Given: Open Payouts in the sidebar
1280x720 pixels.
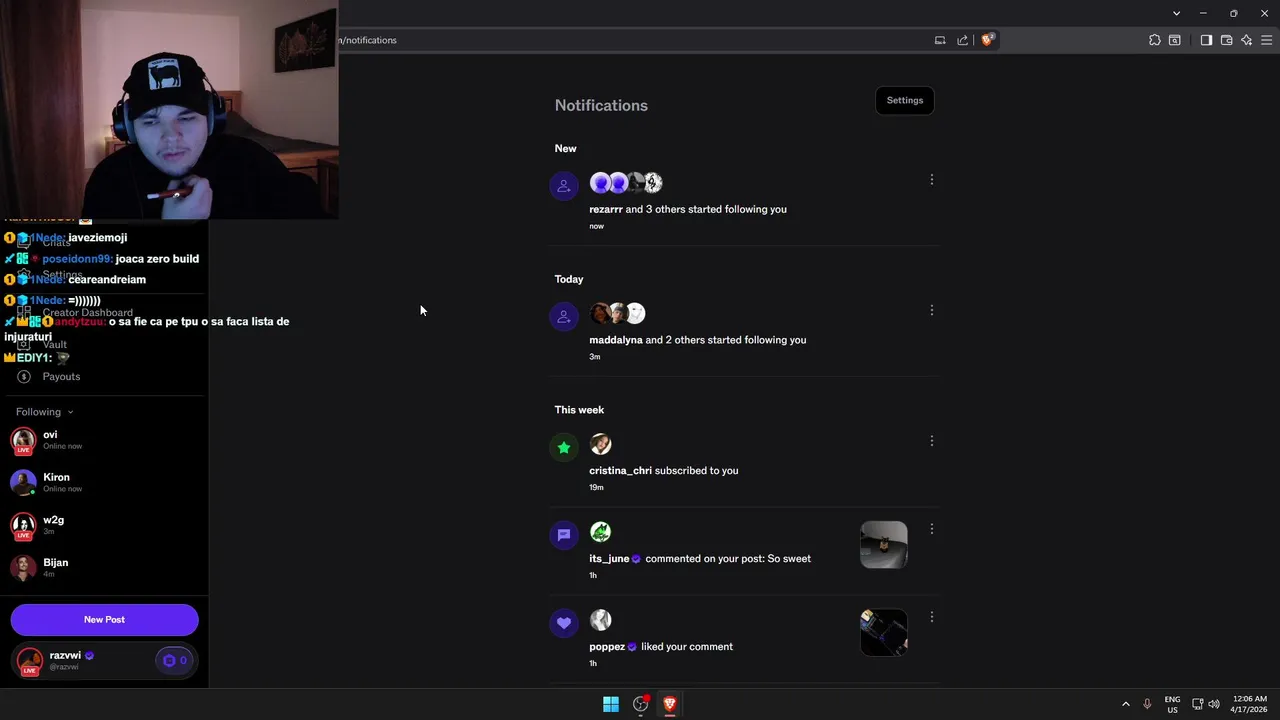Looking at the screenshot, I should click(61, 376).
